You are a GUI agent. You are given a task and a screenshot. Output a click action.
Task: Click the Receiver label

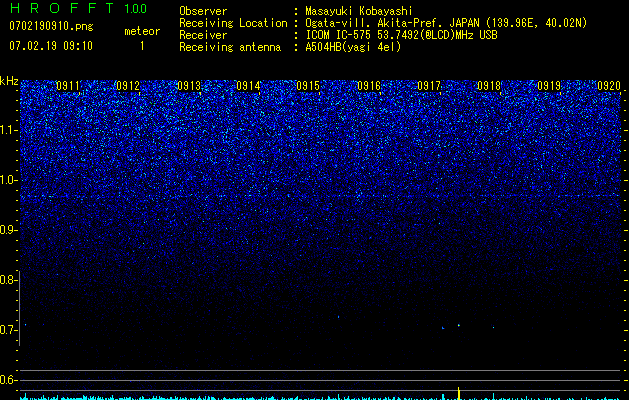(x=203, y=35)
